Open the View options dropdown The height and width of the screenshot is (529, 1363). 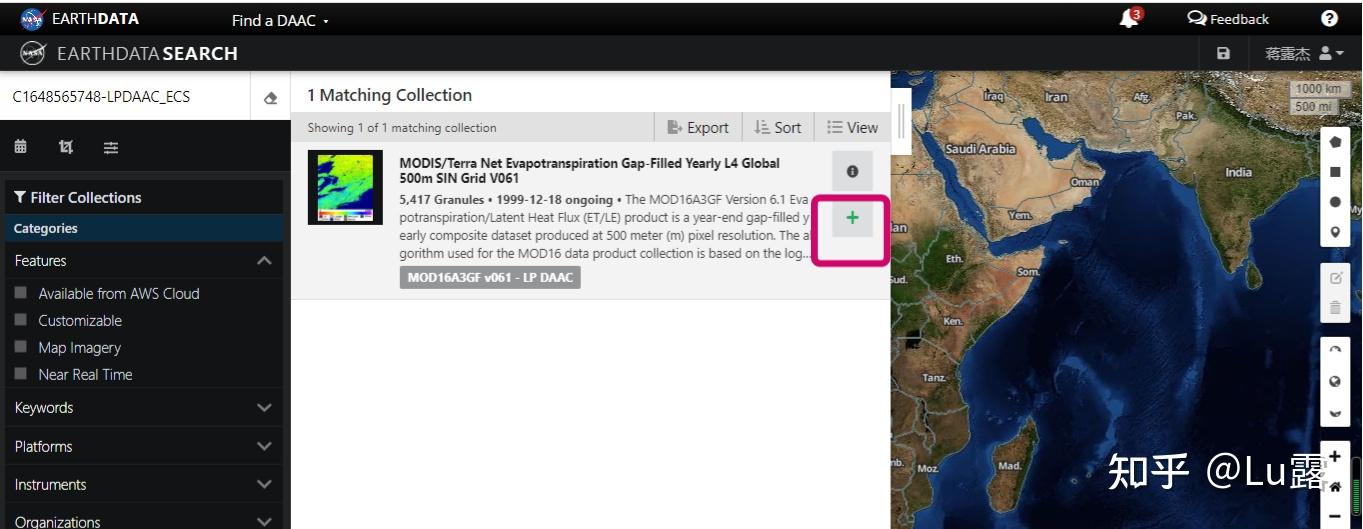point(853,127)
